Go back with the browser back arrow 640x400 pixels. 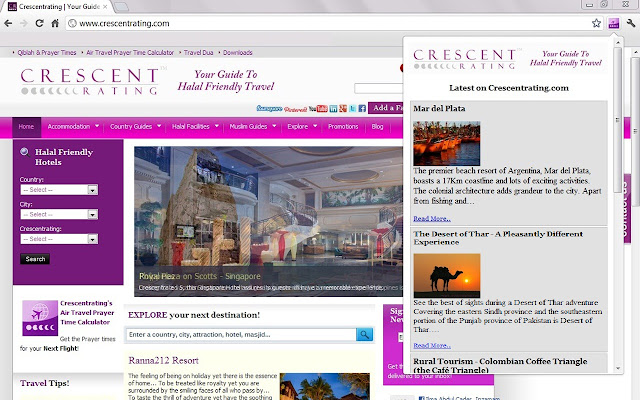tap(8, 23)
